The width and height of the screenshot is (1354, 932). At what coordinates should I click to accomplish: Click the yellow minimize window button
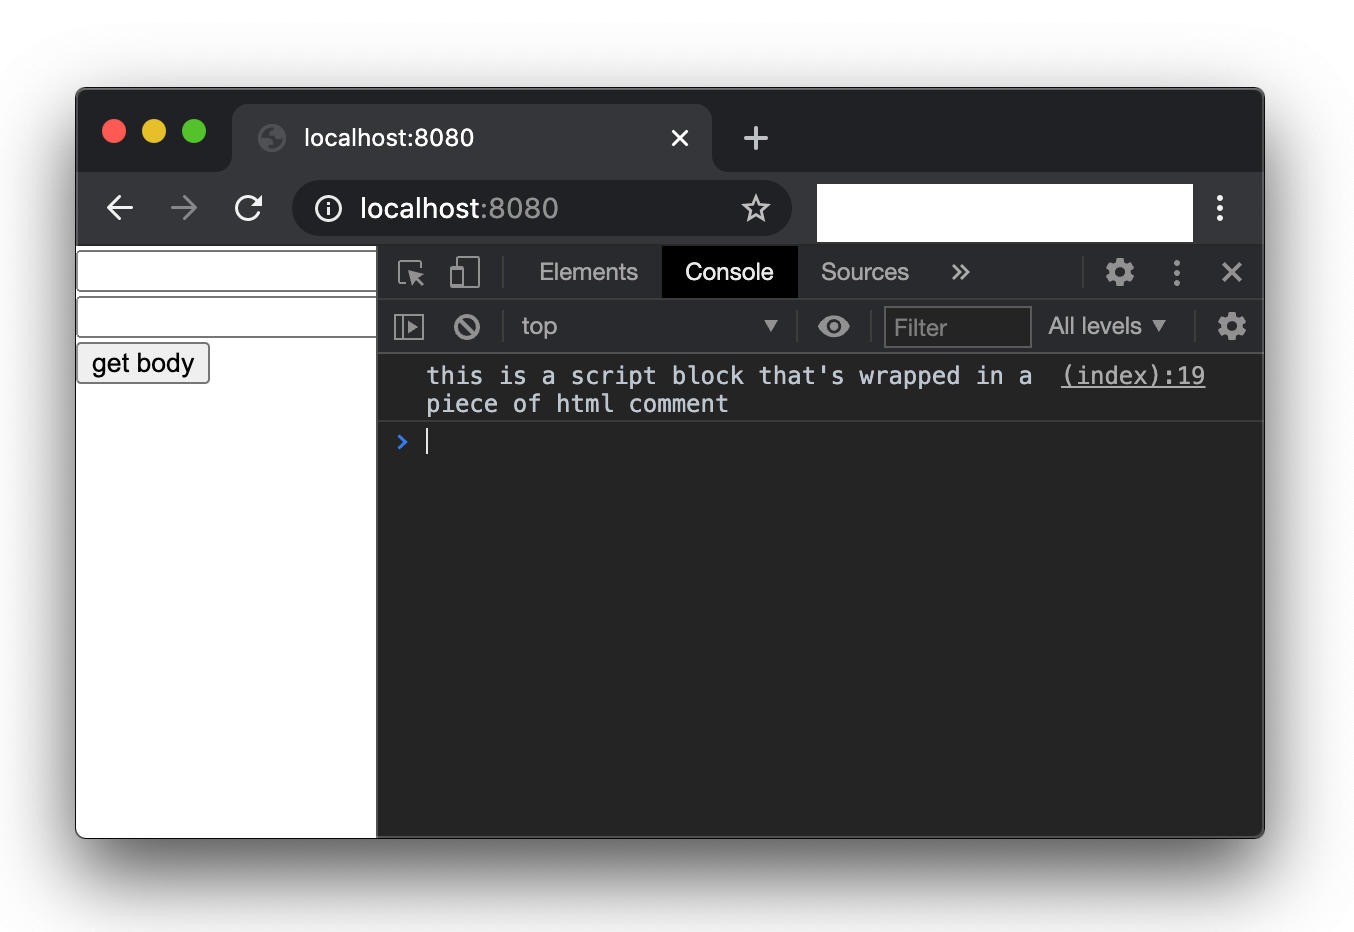[154, 131]
